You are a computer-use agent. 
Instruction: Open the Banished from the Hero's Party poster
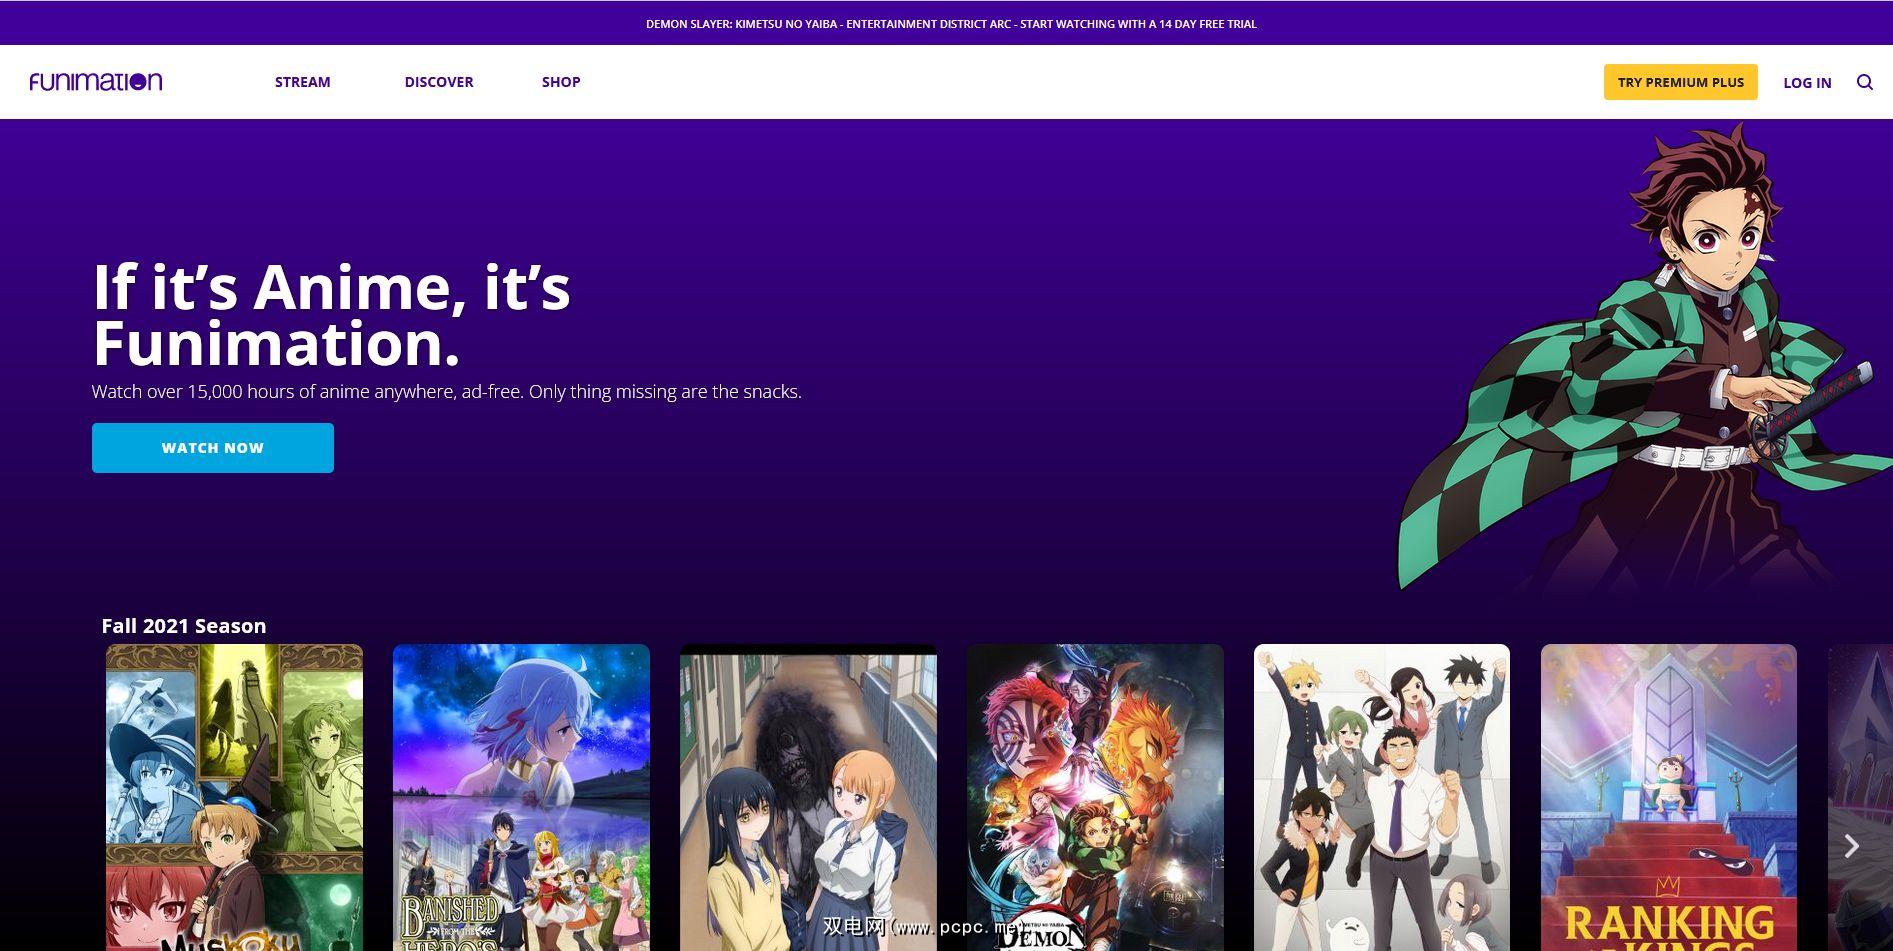[521, 797]
